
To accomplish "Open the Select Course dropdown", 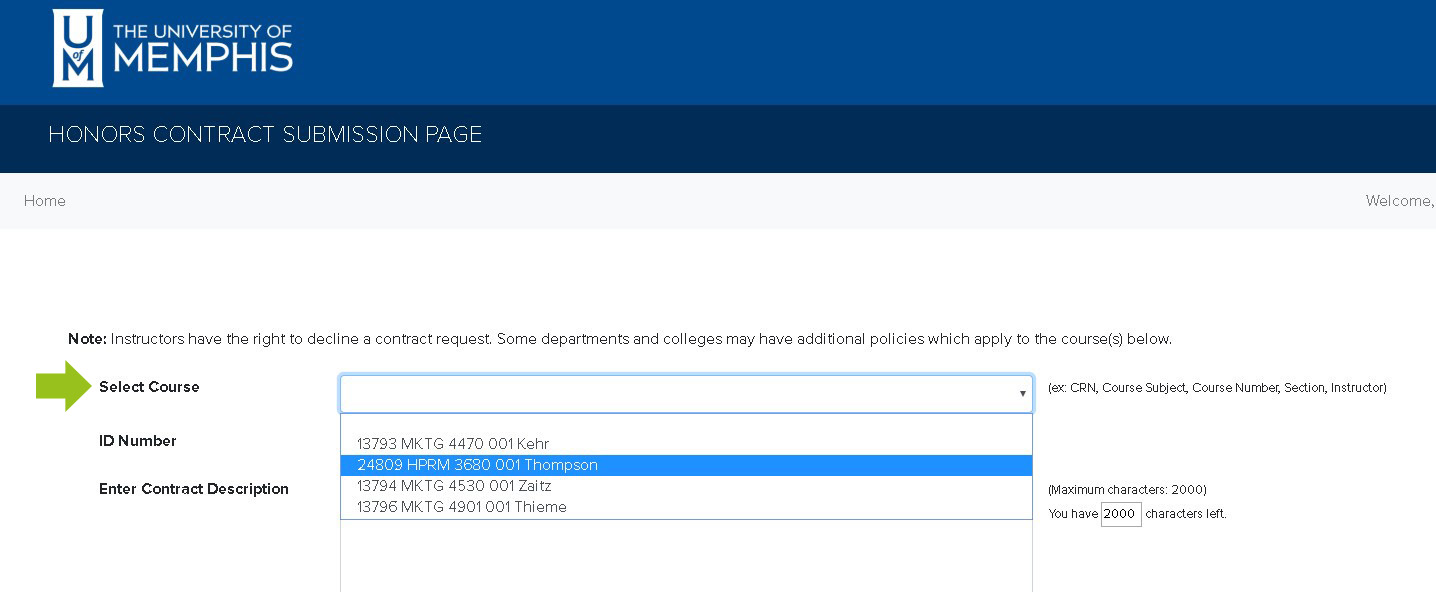I will [x=686, y=393].
